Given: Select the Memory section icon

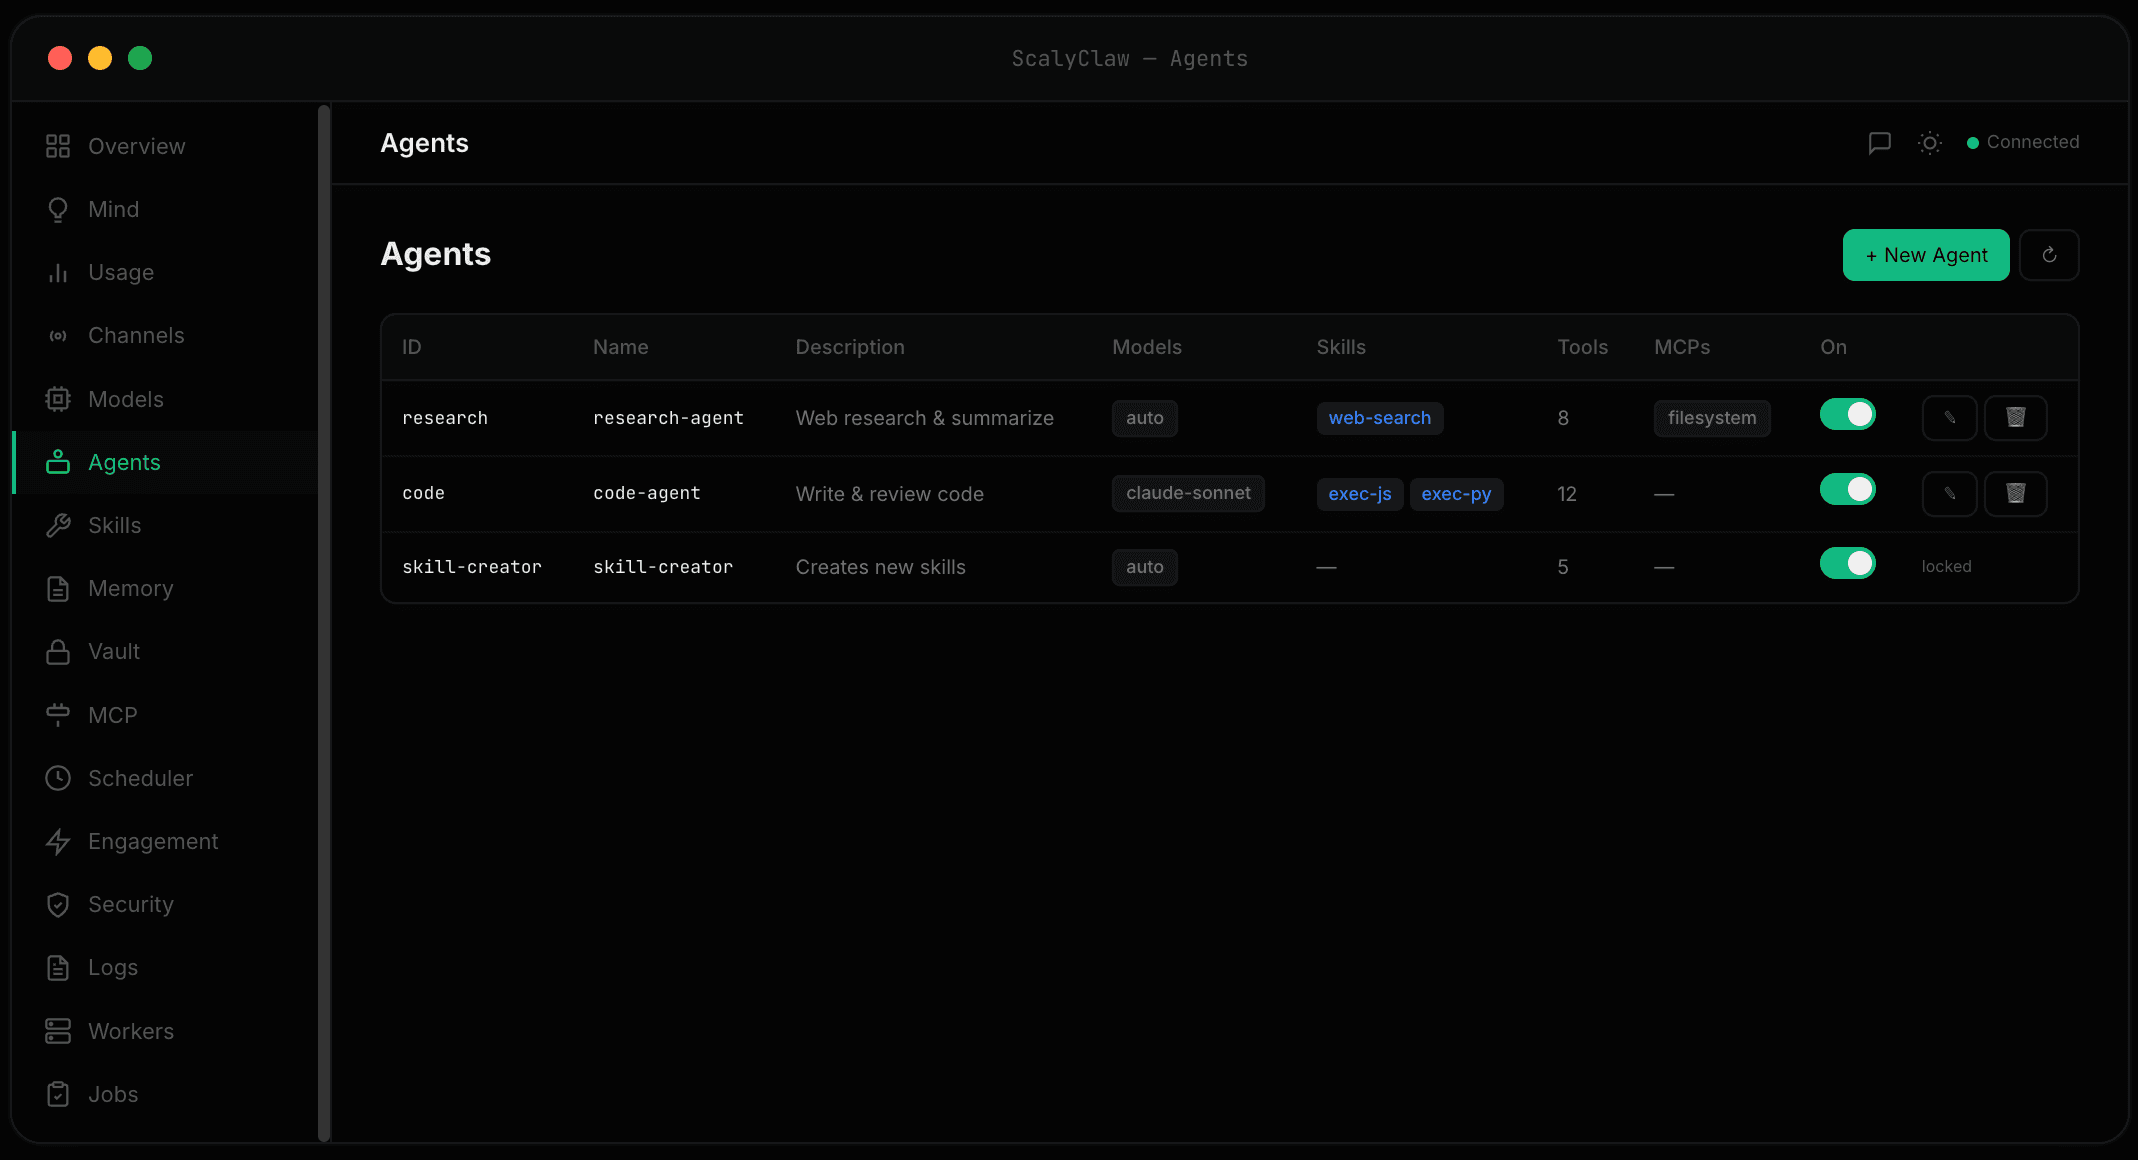Looking at the screenshot, I should 58,588.
